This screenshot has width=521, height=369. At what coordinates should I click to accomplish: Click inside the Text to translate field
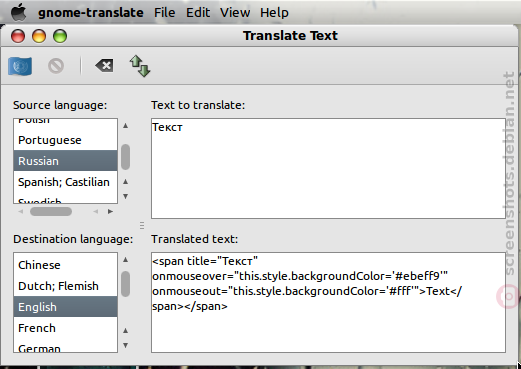[x=328, y=168]
